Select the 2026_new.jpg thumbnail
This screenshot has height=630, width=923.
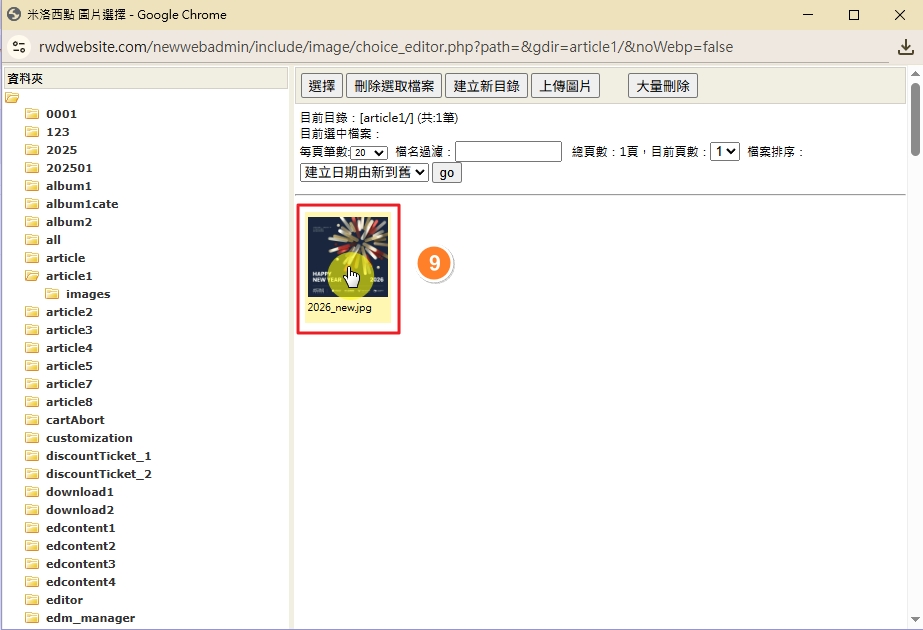347,257
